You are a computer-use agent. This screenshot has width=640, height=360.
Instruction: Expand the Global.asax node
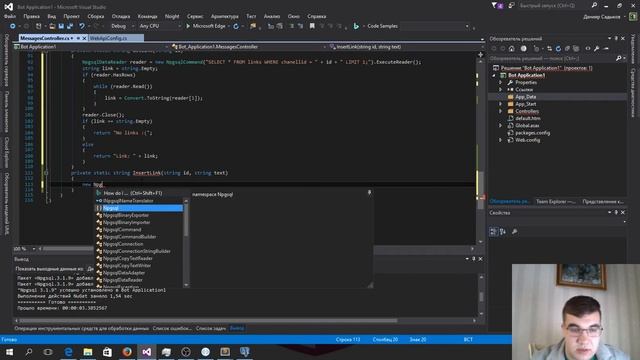(x=500, y=126)
